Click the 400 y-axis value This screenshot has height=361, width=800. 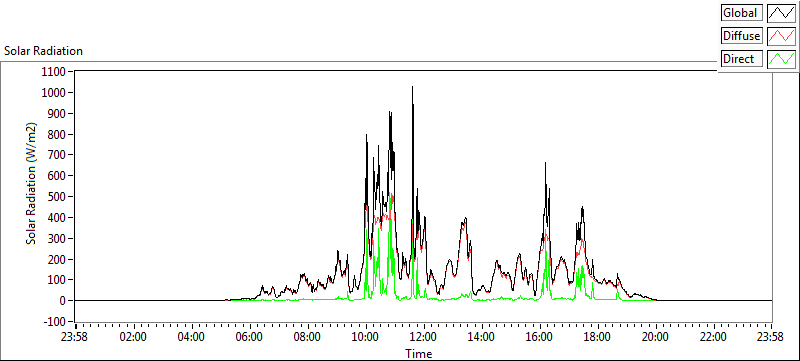tap(58, 218)
